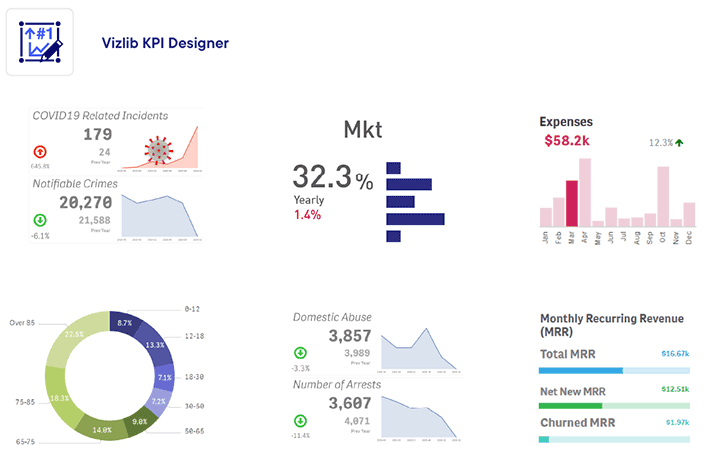The height and width of the screenshot is (466, 720).
Task: Click the Total MRR progress bar
Action: pyautogui.click(x=614, y=371)
